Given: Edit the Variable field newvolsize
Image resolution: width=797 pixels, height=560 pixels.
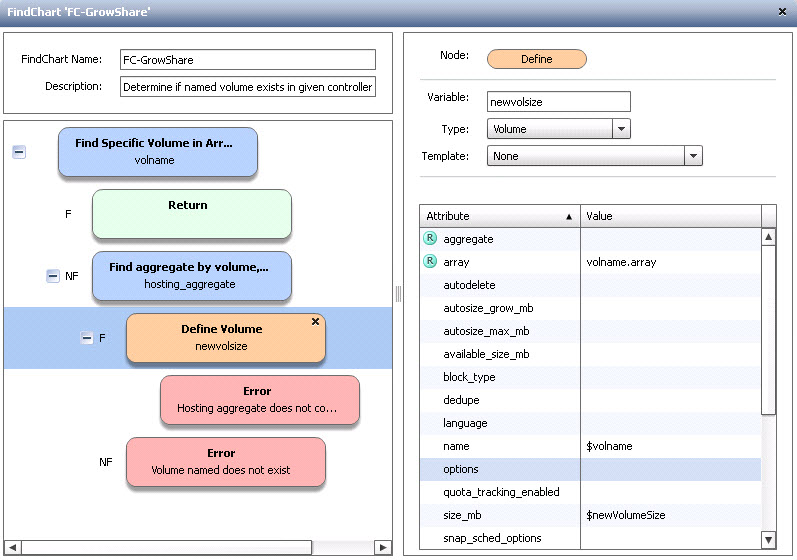Looking at the screenshot, I should [558, 102].
